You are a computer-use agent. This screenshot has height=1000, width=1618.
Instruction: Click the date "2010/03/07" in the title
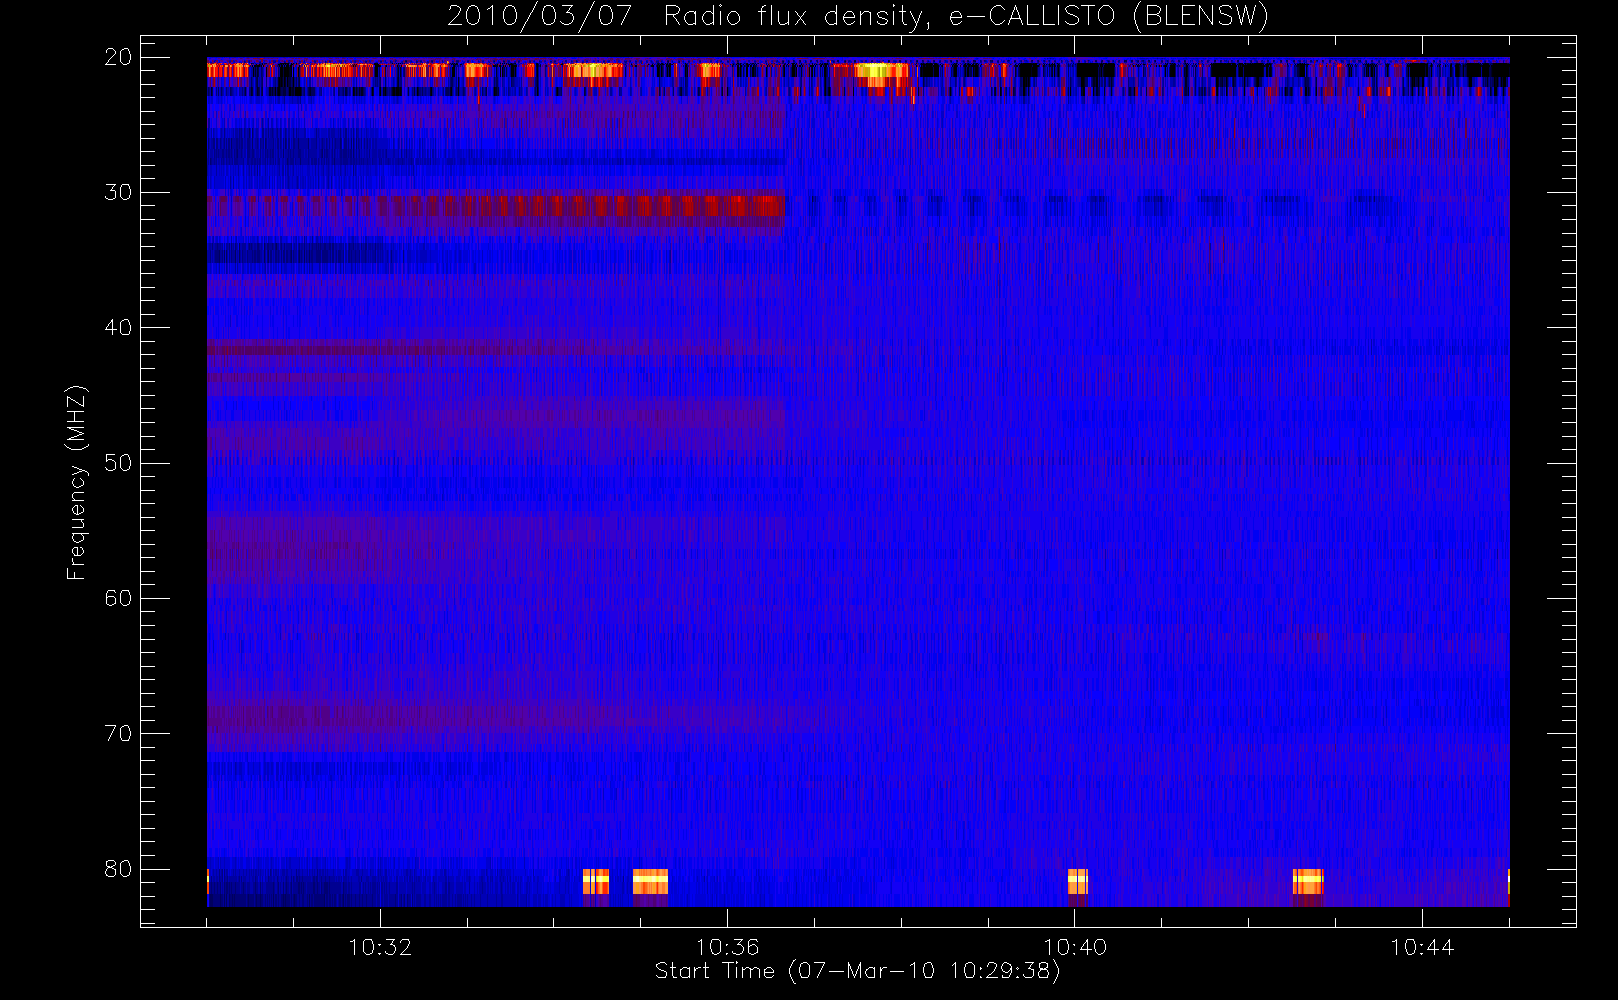click(x=540, y=17)
